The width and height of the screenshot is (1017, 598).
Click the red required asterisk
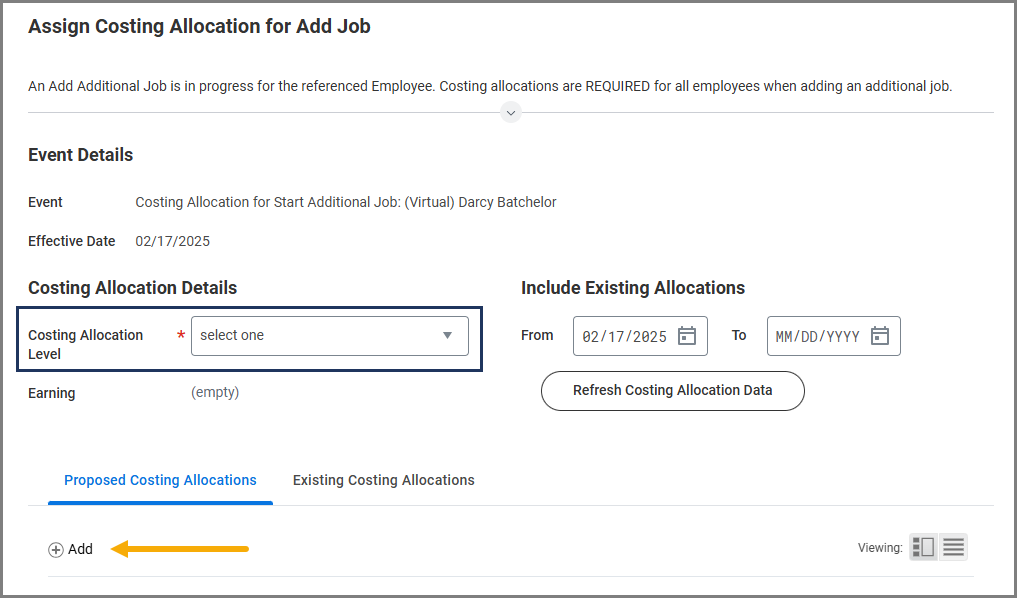pos(181,336)
